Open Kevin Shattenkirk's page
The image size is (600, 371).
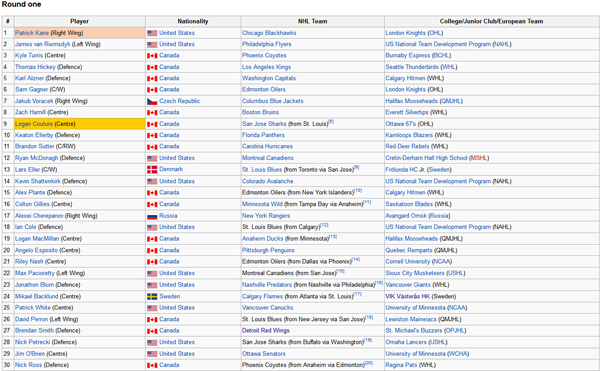click(x=38, y=181)
